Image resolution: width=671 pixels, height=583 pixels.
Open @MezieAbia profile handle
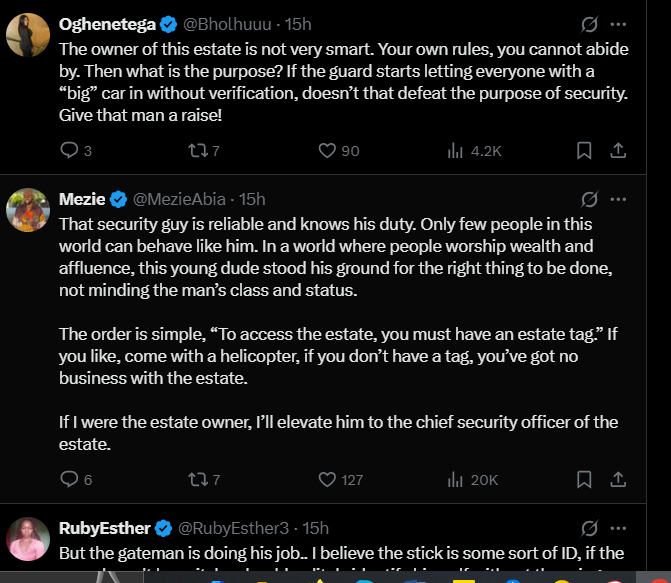coord(179,199)
